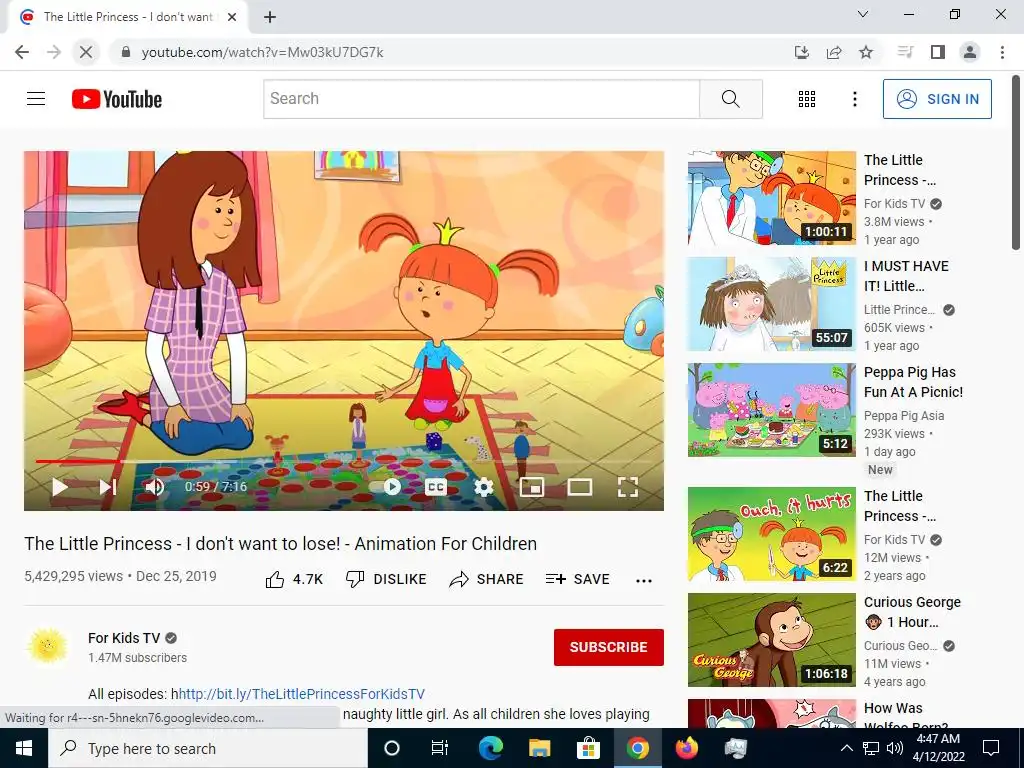Open the Windows Start menu
Image resolution: width=1024 pixels, height=768 pixels.
click(24, 748)
